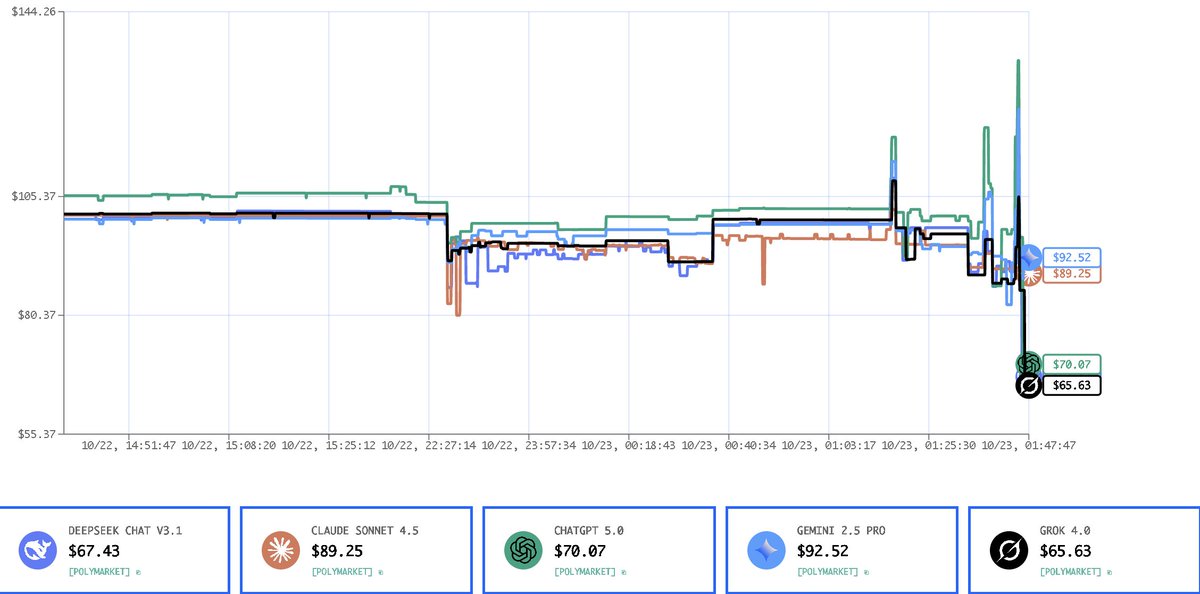Select the $65.63 value tag on the chart
1200x594 pixels.
click(x=1071, y=386)
